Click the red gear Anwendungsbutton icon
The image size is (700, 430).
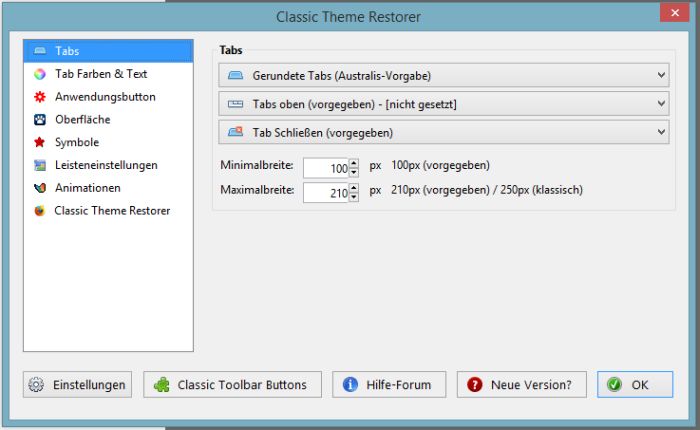tap(40, 97)
